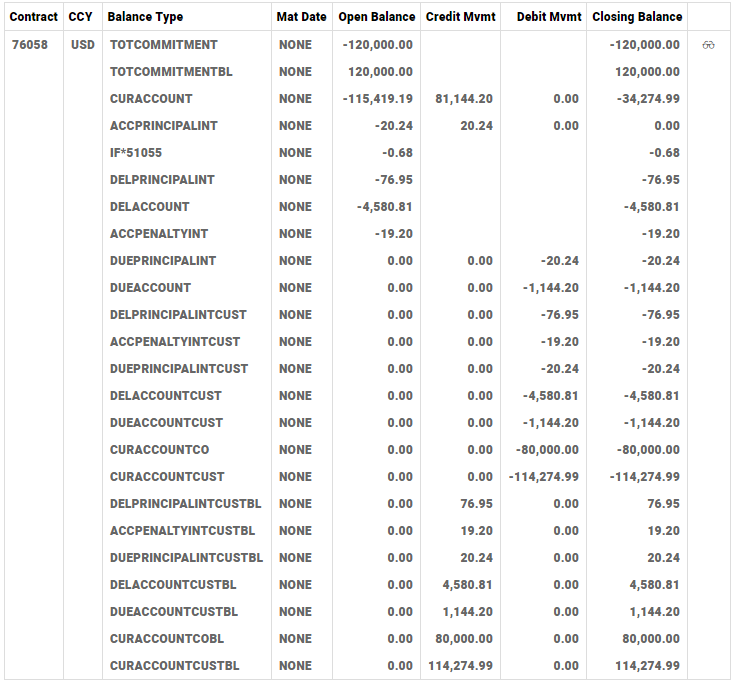This screenshot has height=683, width=741.
Task: Select the CURACCOUNT balance type cell
Action: (151, 99)
